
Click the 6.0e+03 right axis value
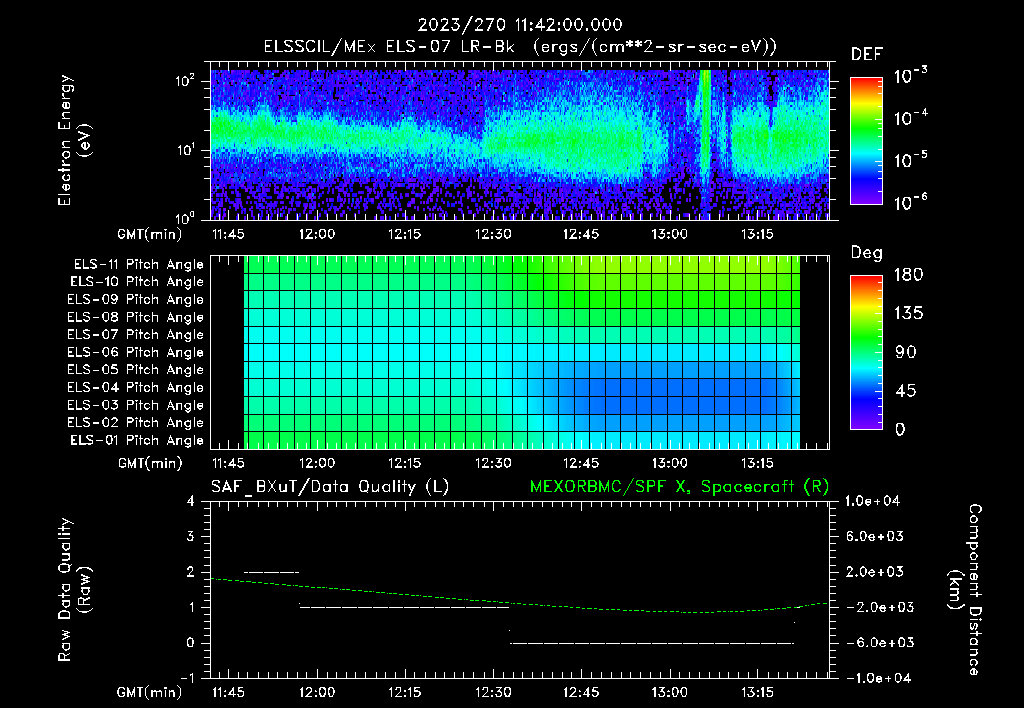coord(875,536)
